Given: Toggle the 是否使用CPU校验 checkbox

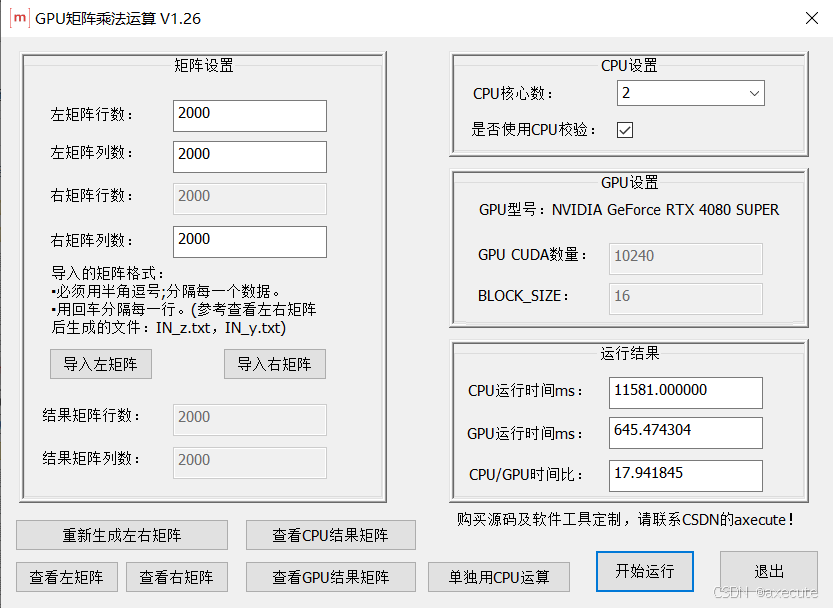Looking at the screenshot, I should pos(624,129).
